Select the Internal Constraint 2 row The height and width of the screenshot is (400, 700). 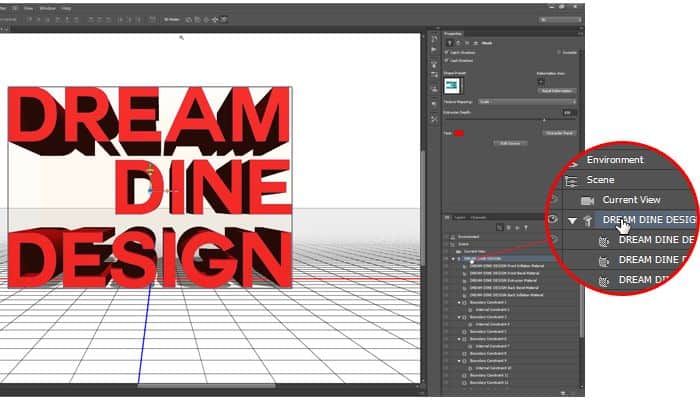492,309
